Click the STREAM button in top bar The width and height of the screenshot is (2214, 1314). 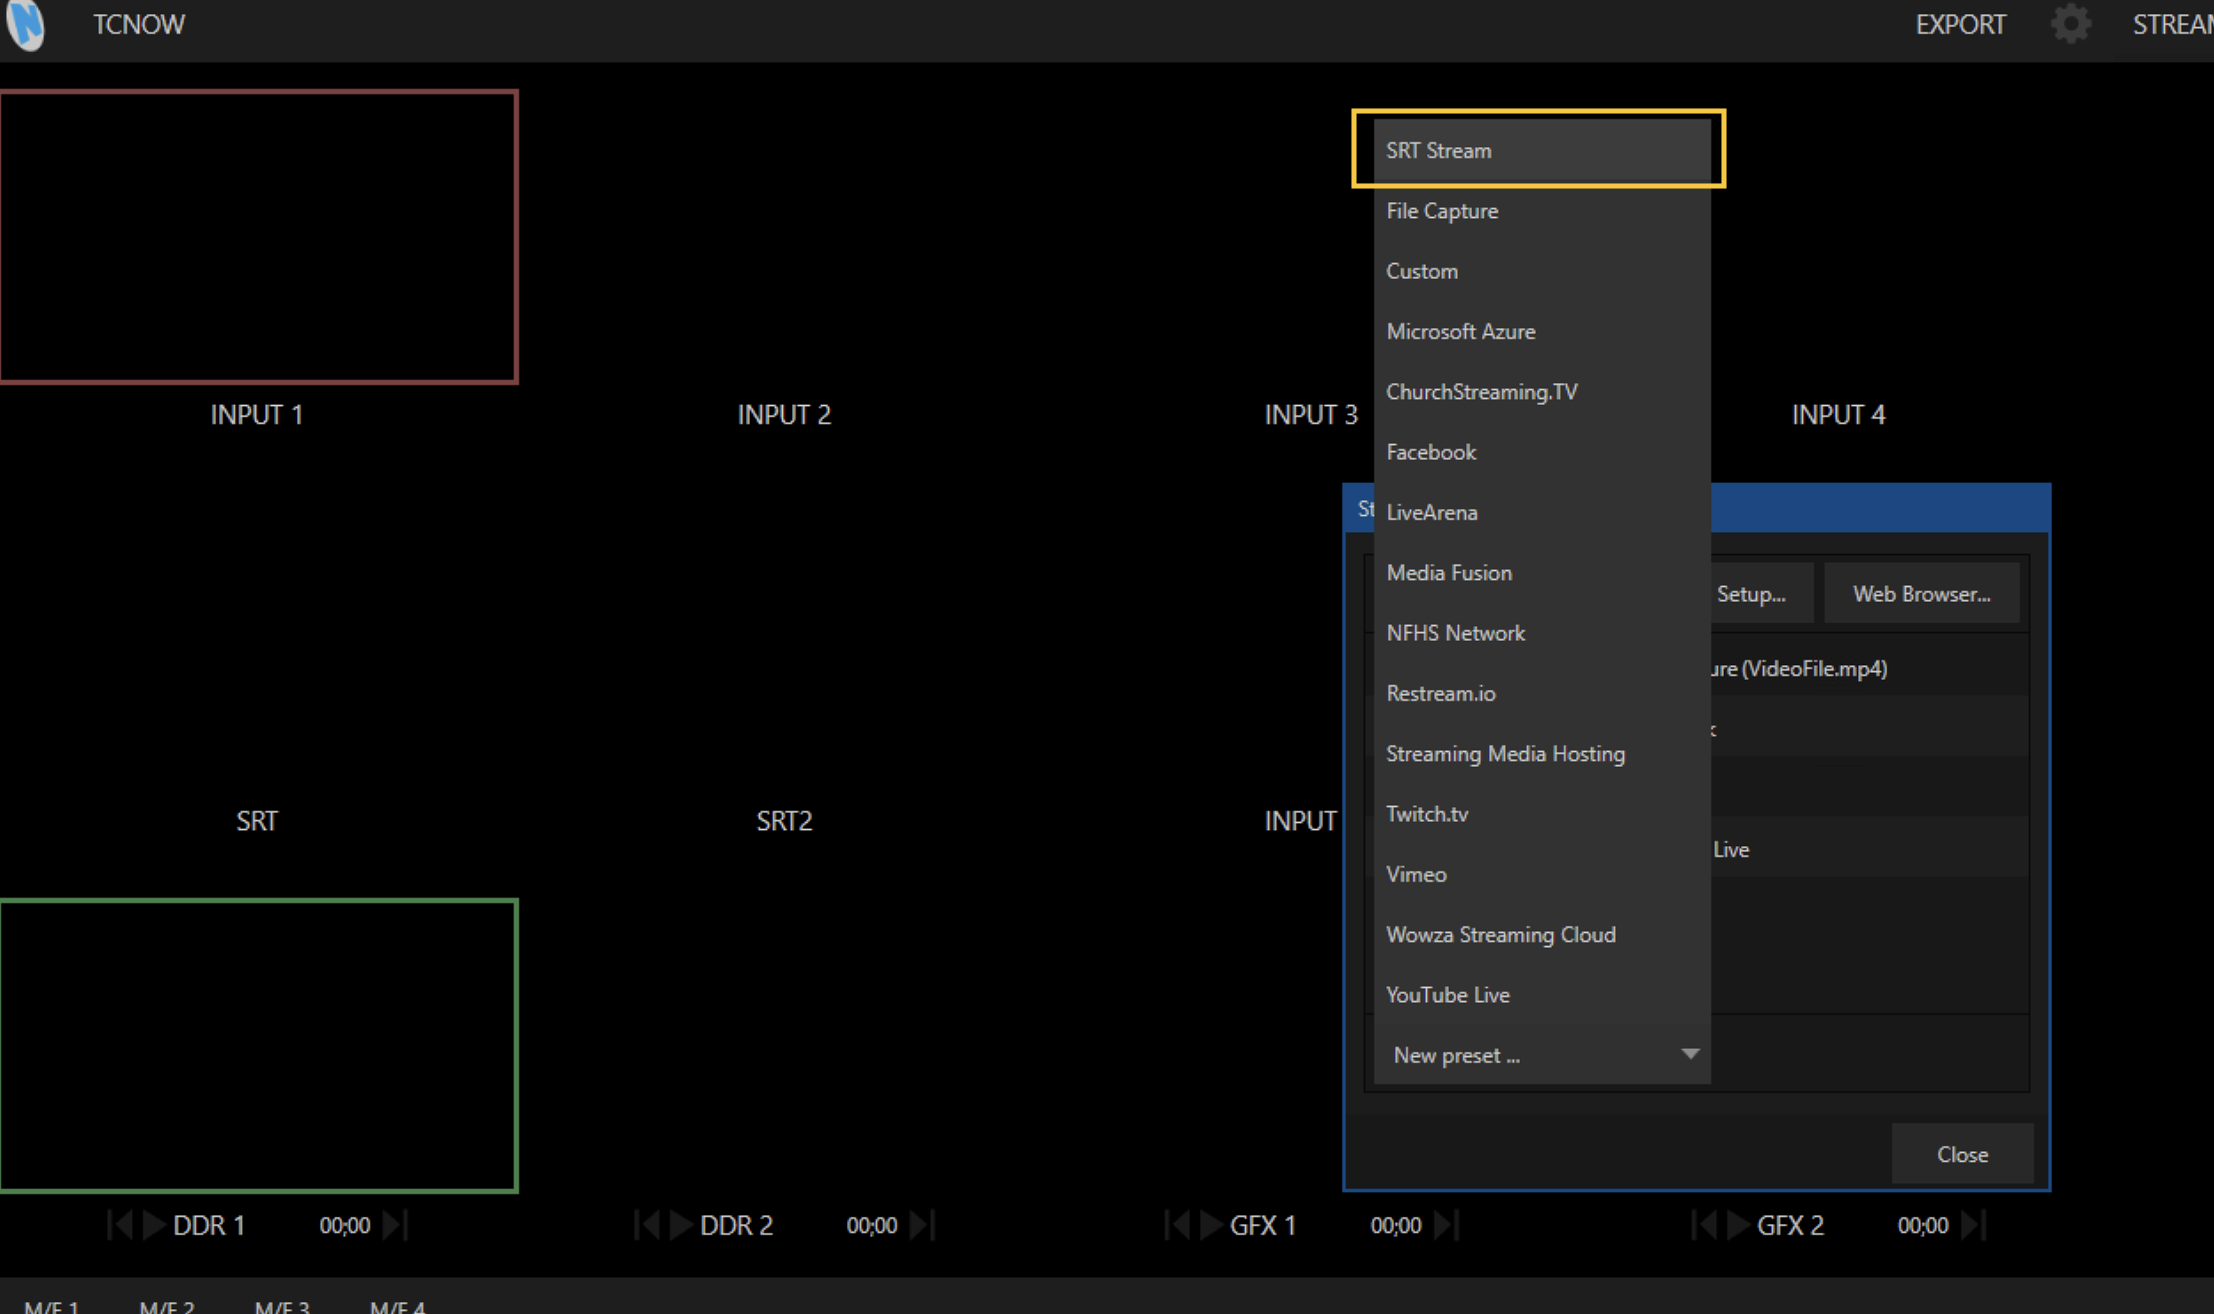coord(2172,24)
